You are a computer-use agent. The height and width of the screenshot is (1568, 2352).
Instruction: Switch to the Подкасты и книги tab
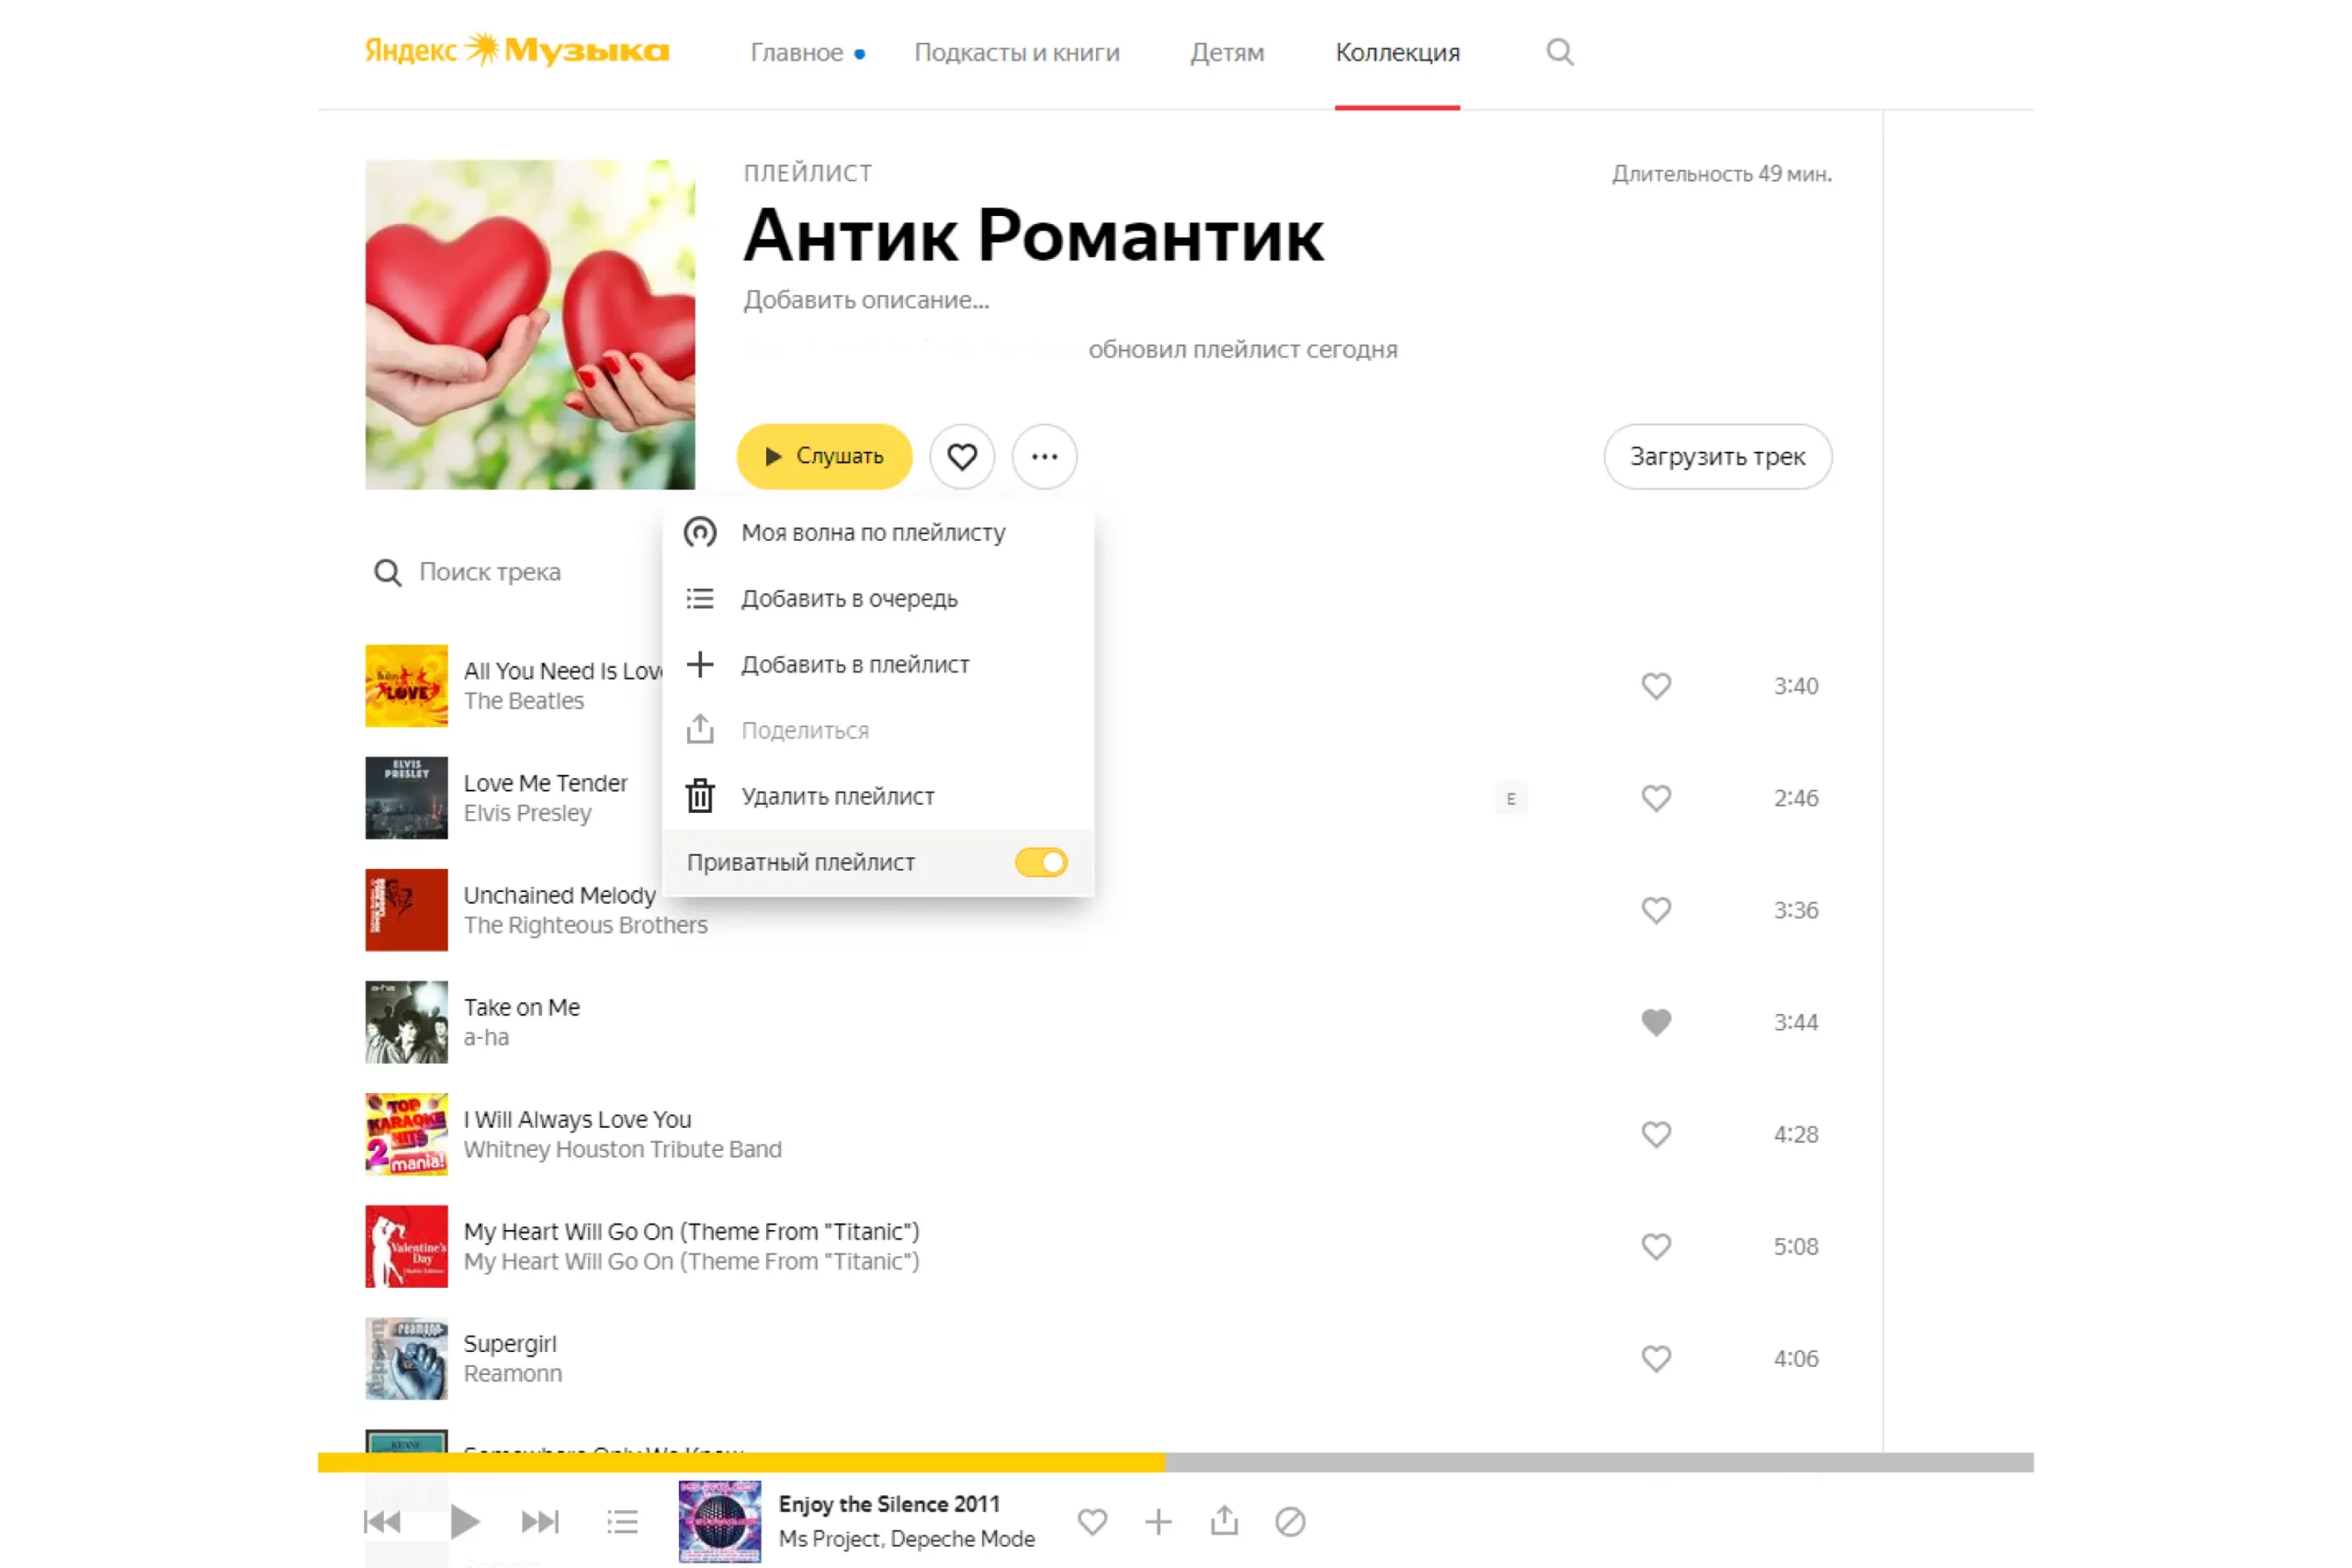(1017, 52)
